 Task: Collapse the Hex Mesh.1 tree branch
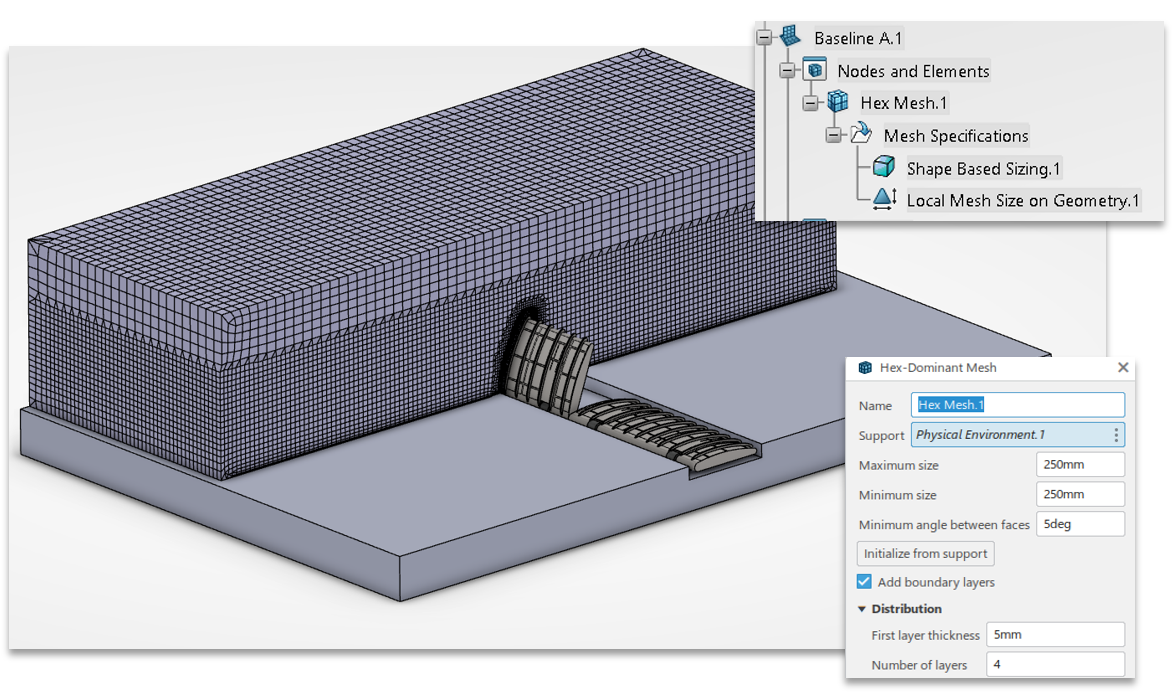[x=811, y=102]
